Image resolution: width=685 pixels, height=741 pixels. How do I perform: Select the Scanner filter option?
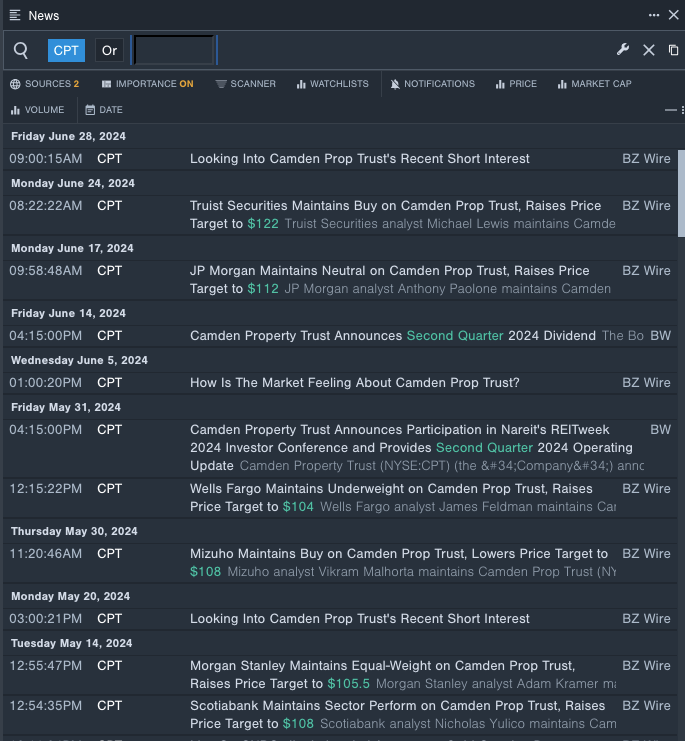(x=245, y=84)
